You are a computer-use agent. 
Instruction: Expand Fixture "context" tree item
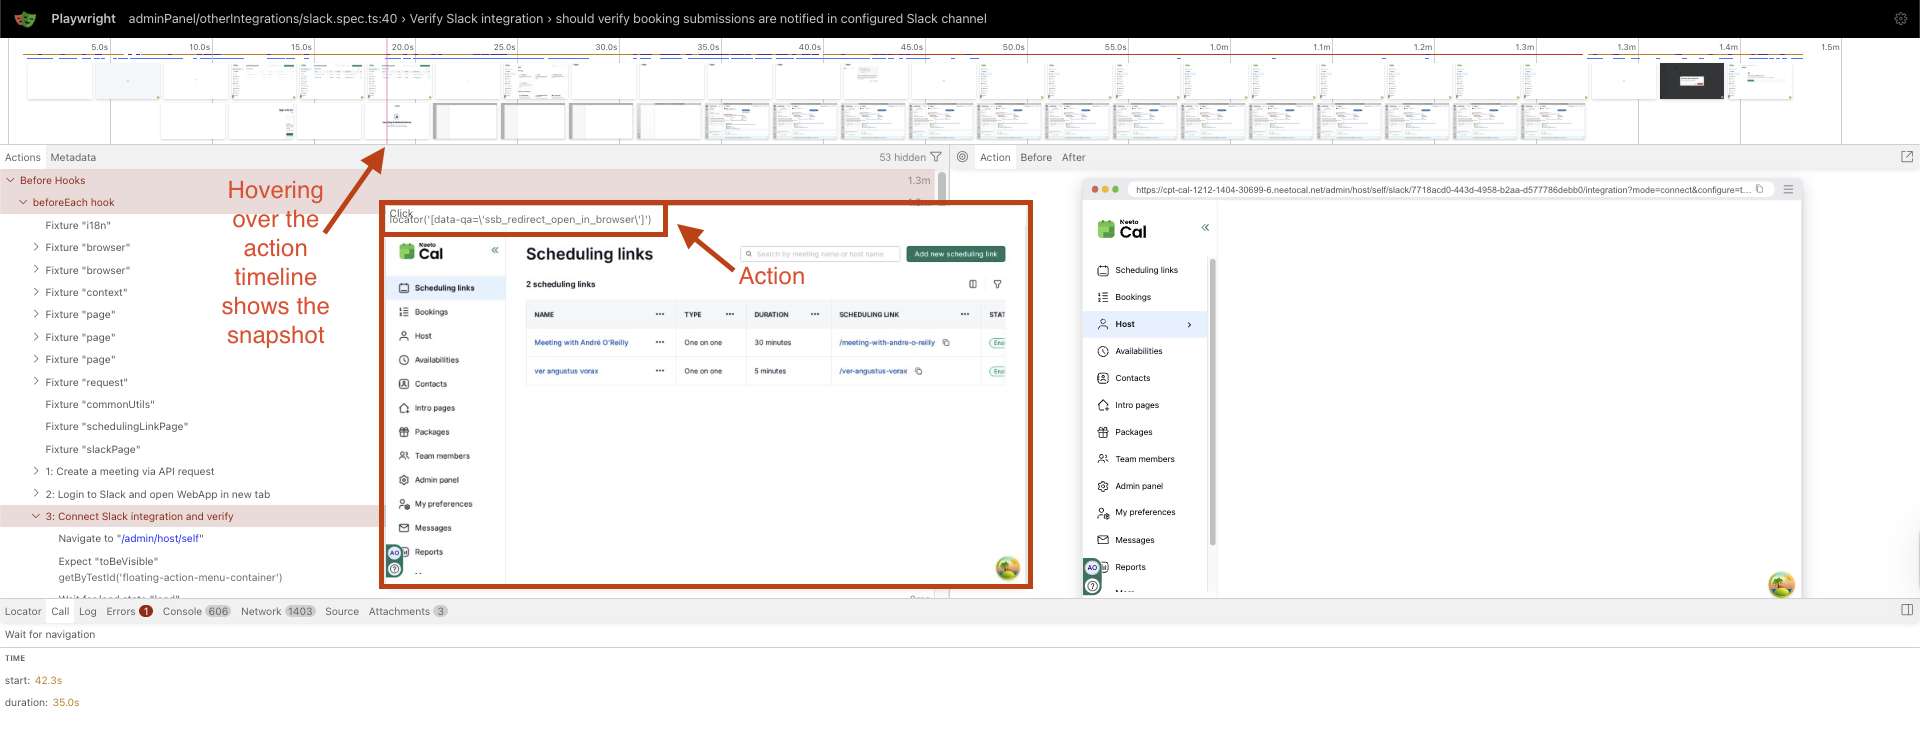coord(37,292)
